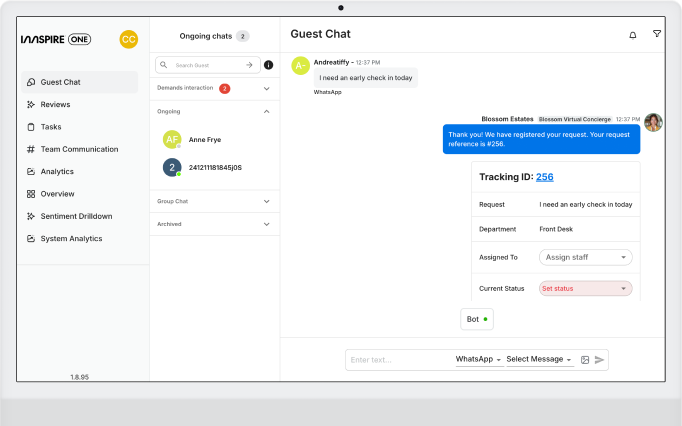Screen dimensions: 682x426
Task: Click the WhatsApp label under message
Action: (328, 92)
